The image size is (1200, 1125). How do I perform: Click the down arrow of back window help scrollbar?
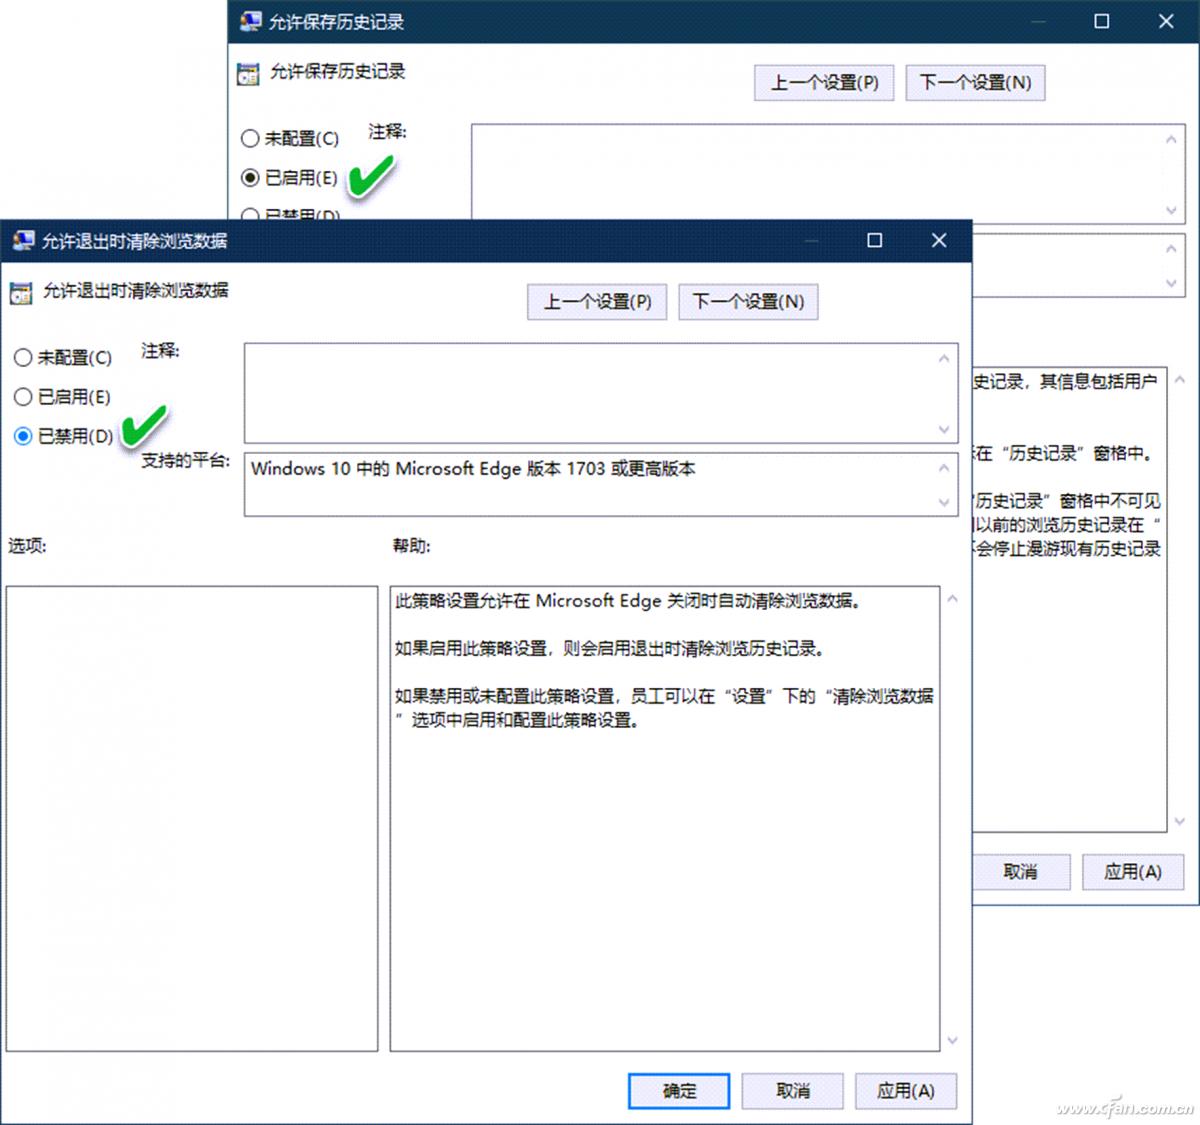[1180, 821]
